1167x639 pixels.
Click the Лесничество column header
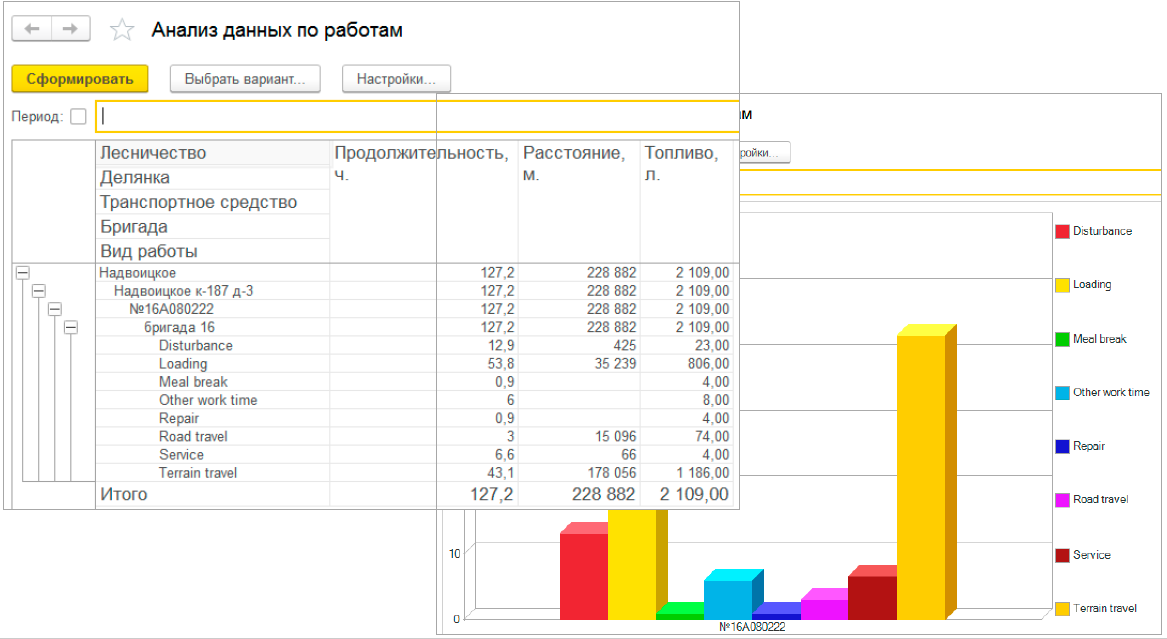(153, 153)
